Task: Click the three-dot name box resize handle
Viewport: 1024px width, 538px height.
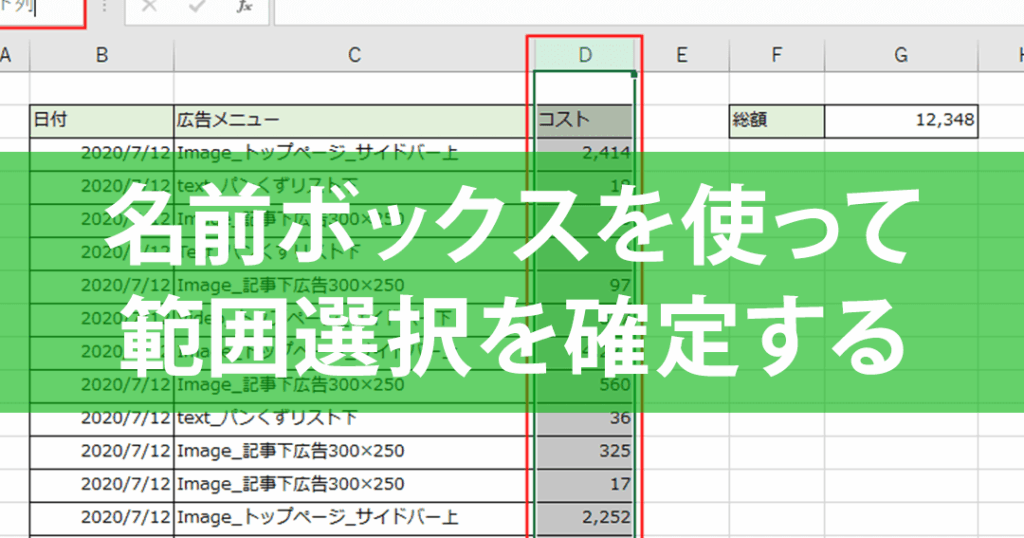Action: click(104, 7)
